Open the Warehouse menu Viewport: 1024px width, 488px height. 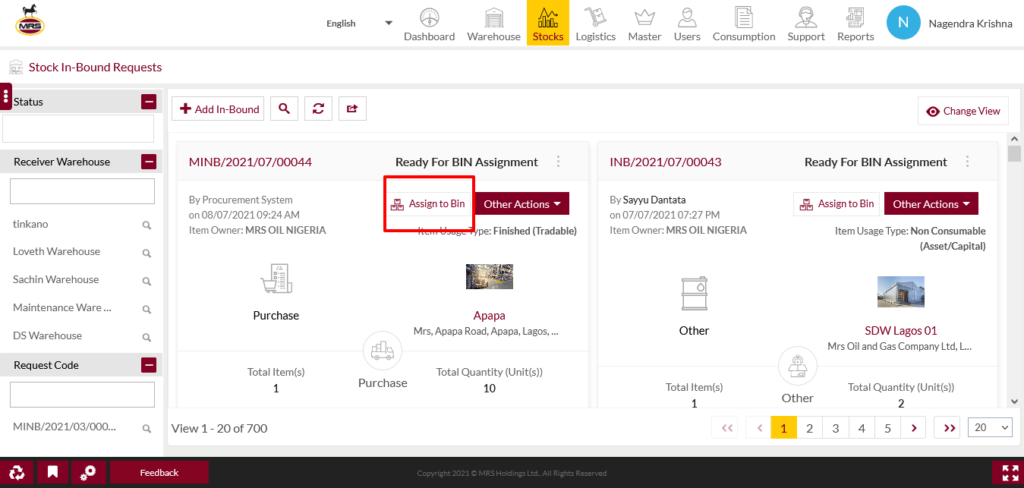[494, 24]
